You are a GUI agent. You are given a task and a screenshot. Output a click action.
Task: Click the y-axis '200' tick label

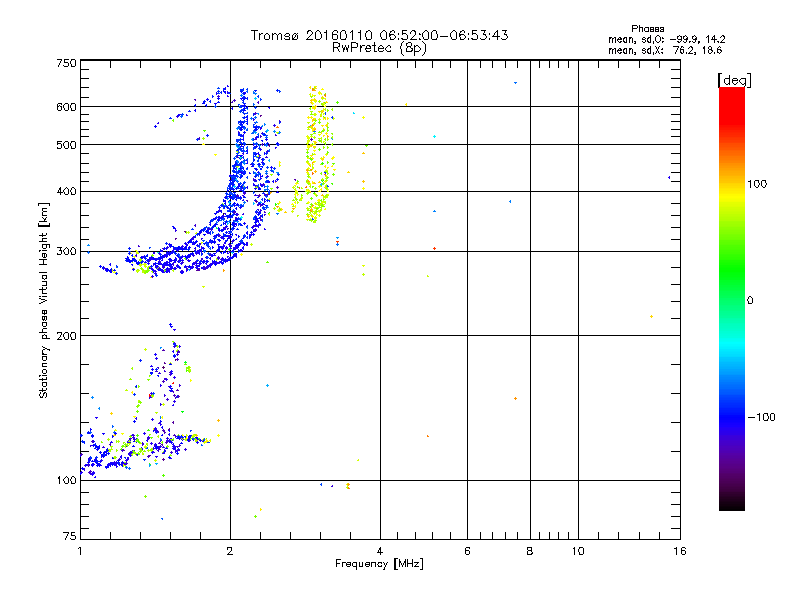coord(66,336)
